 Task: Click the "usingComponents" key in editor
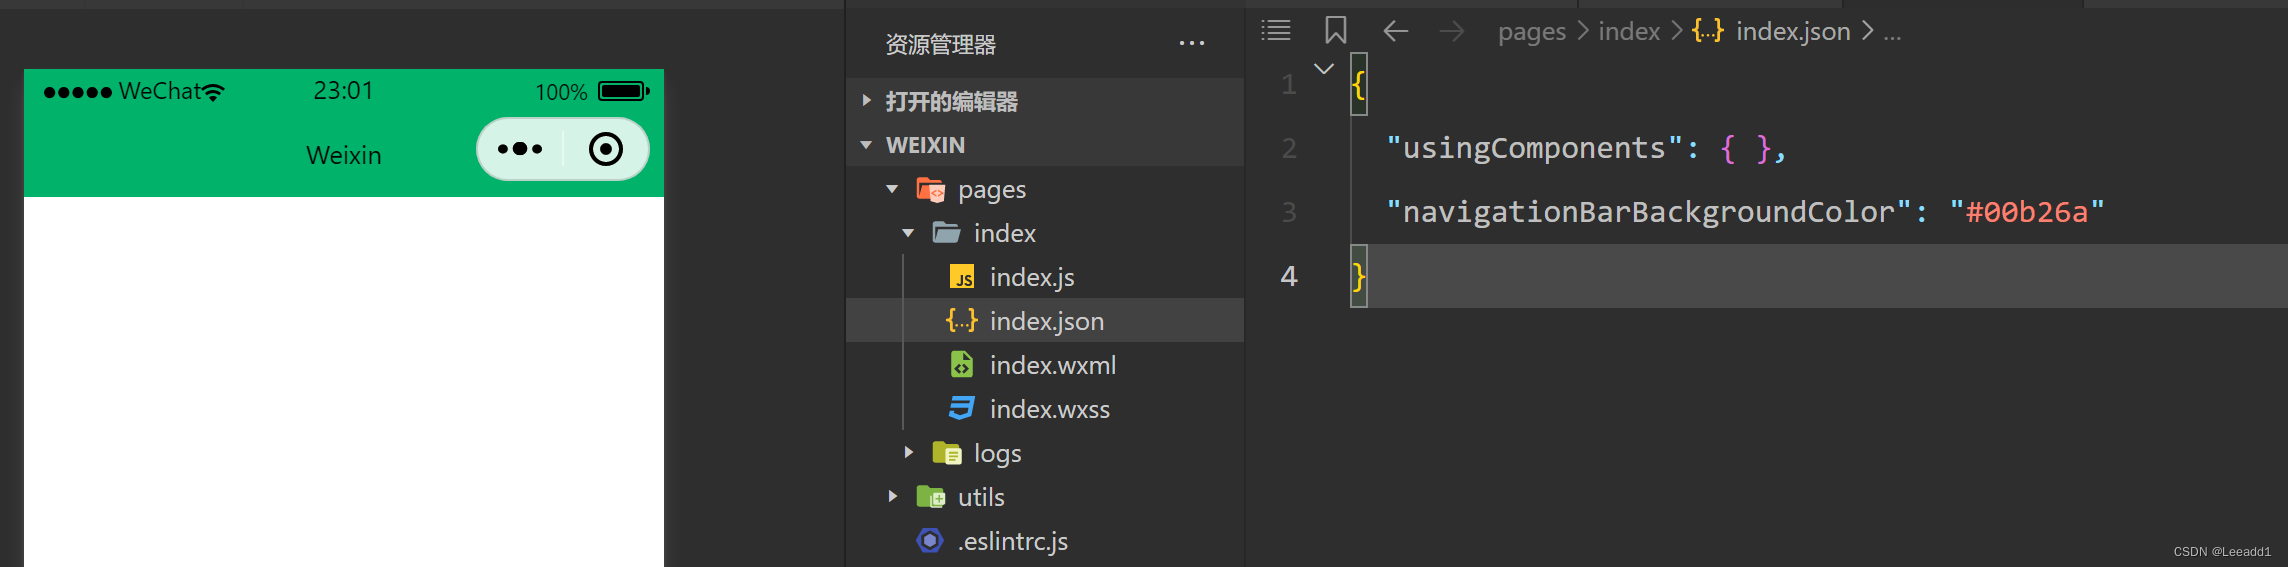(1535, 148)
